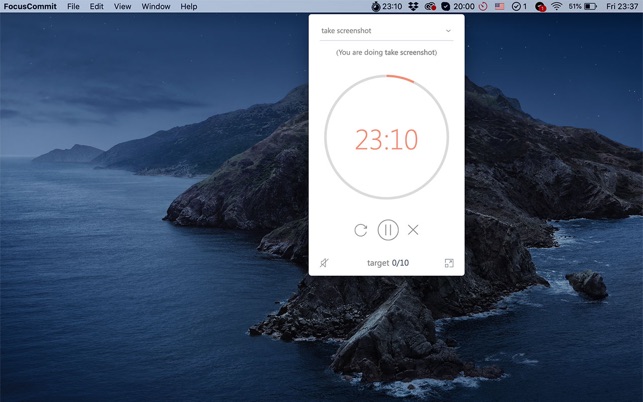The width and height of the screenshot is (643, 402).
Task: Open the Dropbox menu bar icon
Action: [x=413, y=7]
